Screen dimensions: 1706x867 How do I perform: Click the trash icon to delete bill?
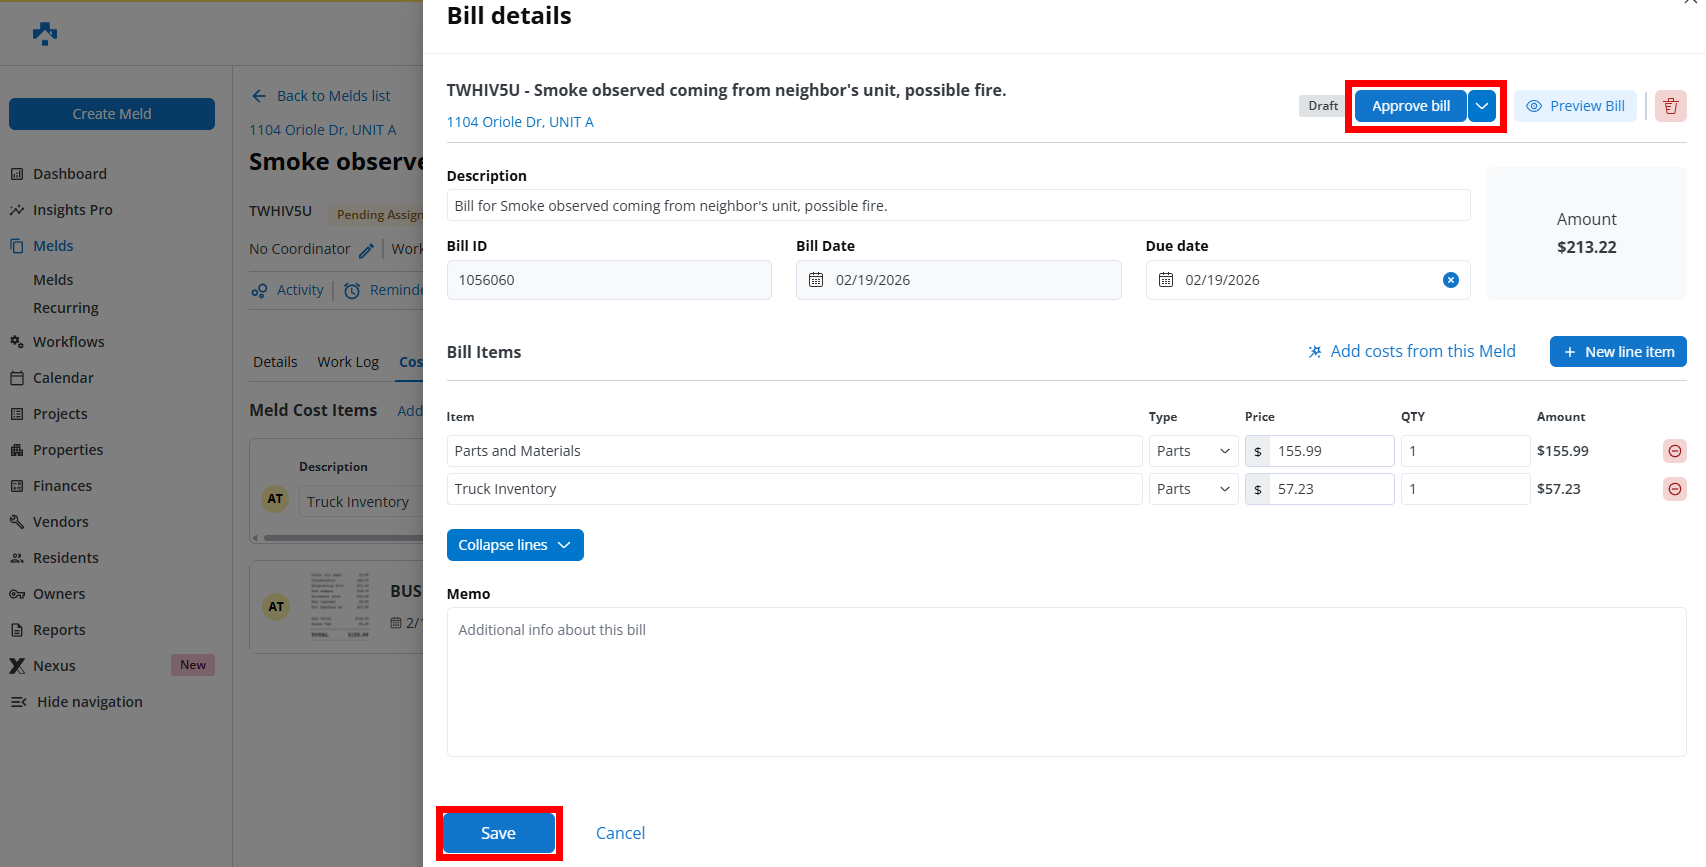pos(1670,106)
